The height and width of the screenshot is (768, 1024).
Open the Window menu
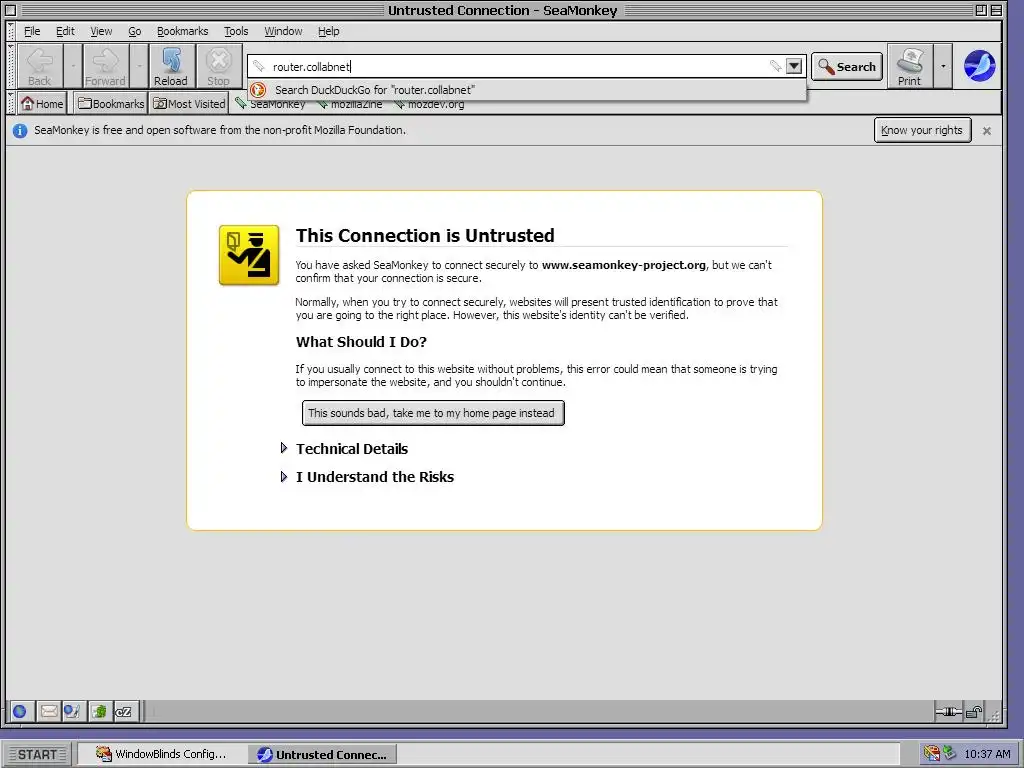pos(283,31)
